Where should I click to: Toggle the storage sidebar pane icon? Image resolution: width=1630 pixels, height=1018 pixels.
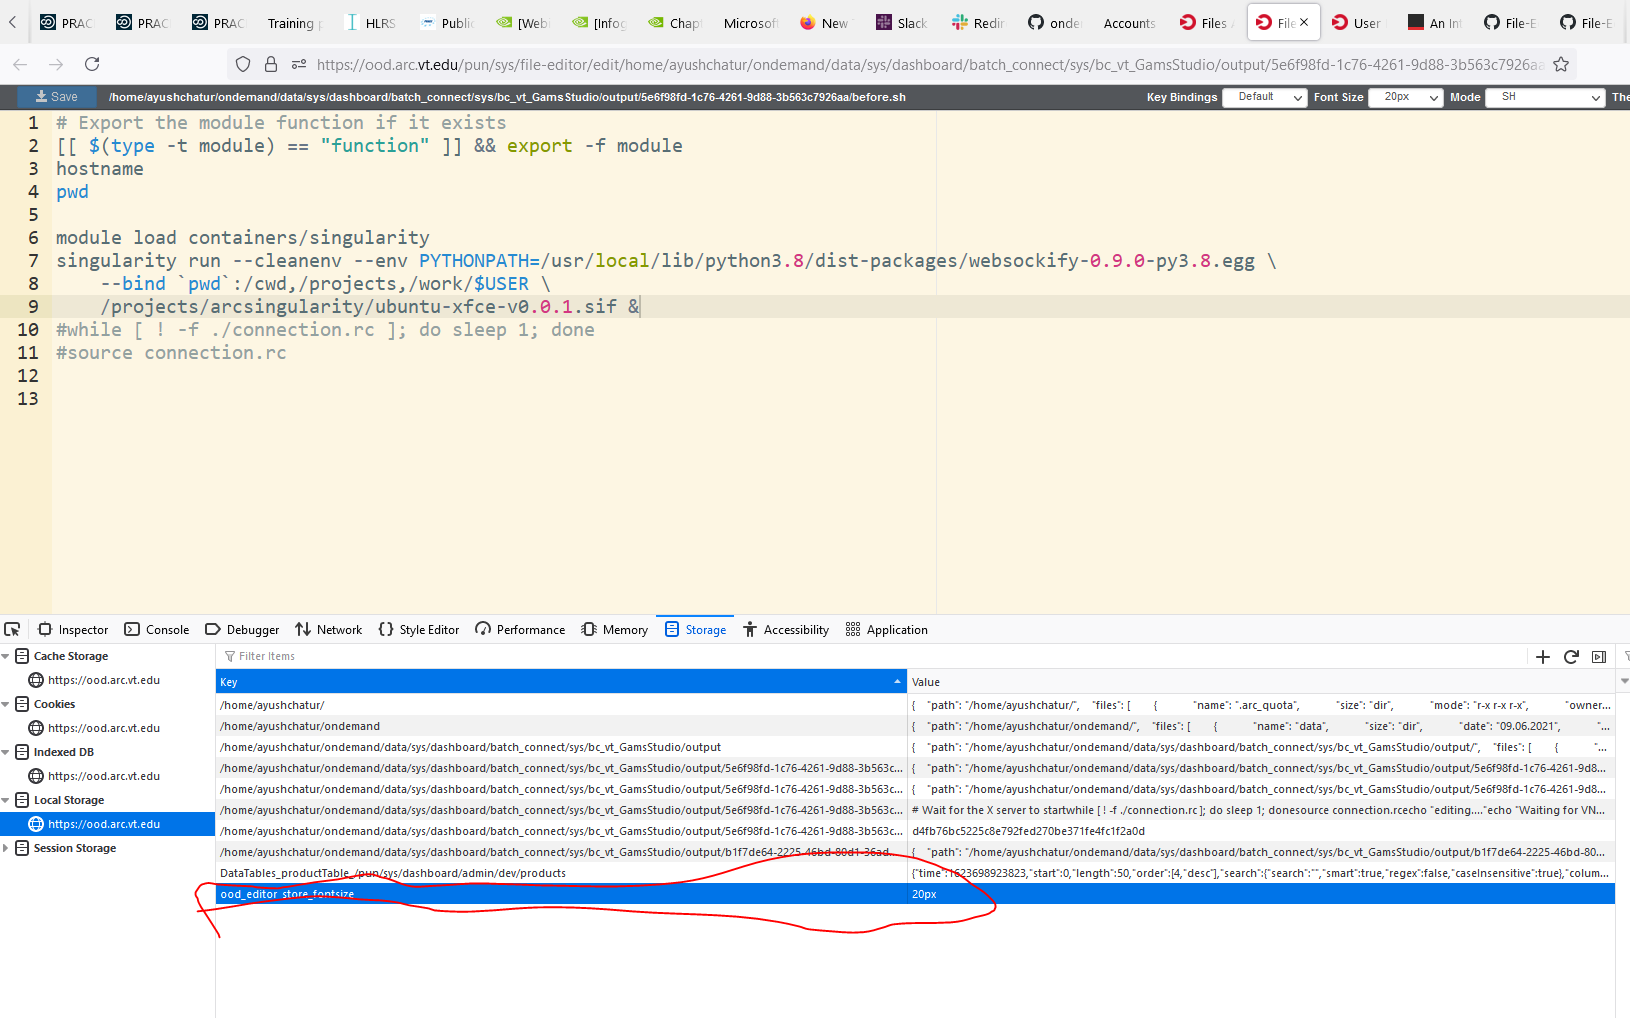(x=1599, y=657)
